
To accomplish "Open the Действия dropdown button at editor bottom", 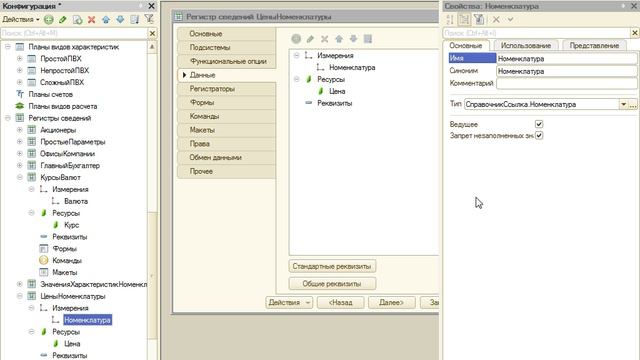I will coord(289,302).
